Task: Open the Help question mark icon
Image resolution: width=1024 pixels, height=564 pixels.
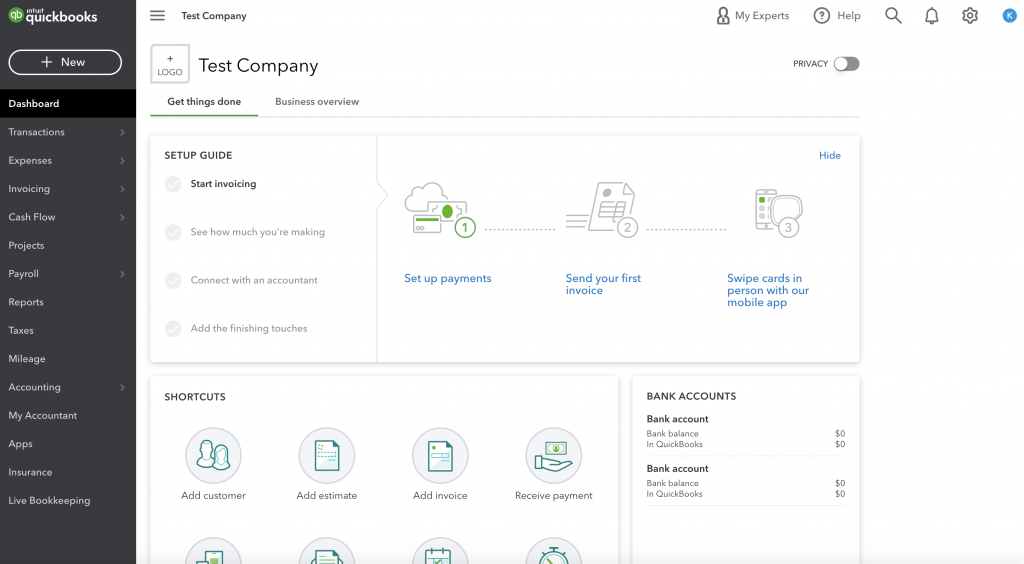Action: [822, 16]
